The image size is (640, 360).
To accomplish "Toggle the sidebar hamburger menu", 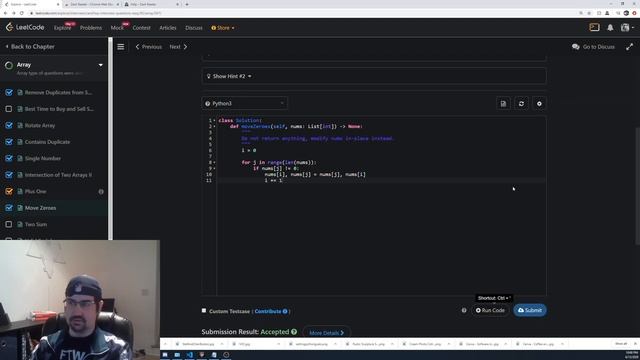I will pos(121,47).
